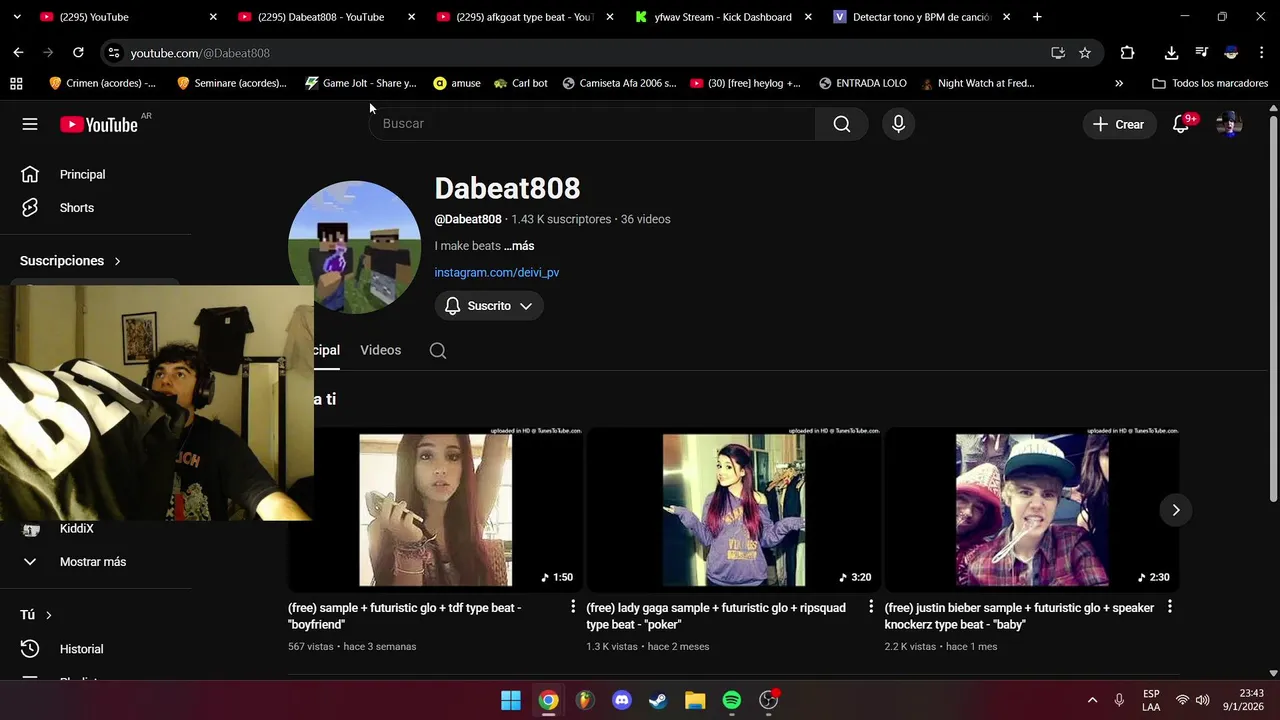Bookmark this page with the star icon
This screenshot has height=720, width=1280.
[x=1085, y=53]
